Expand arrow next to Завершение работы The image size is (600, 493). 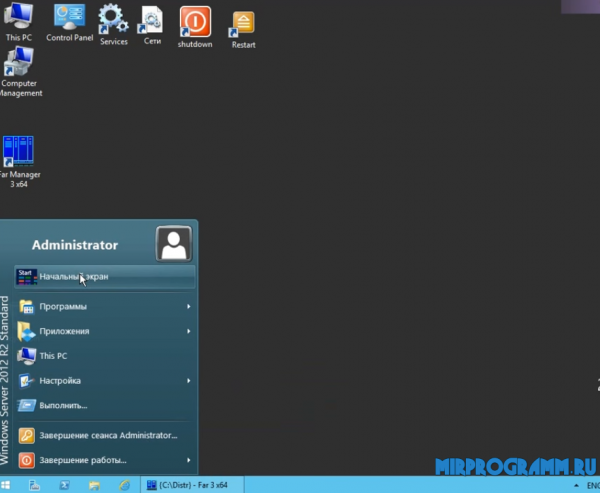pos(189,460)
